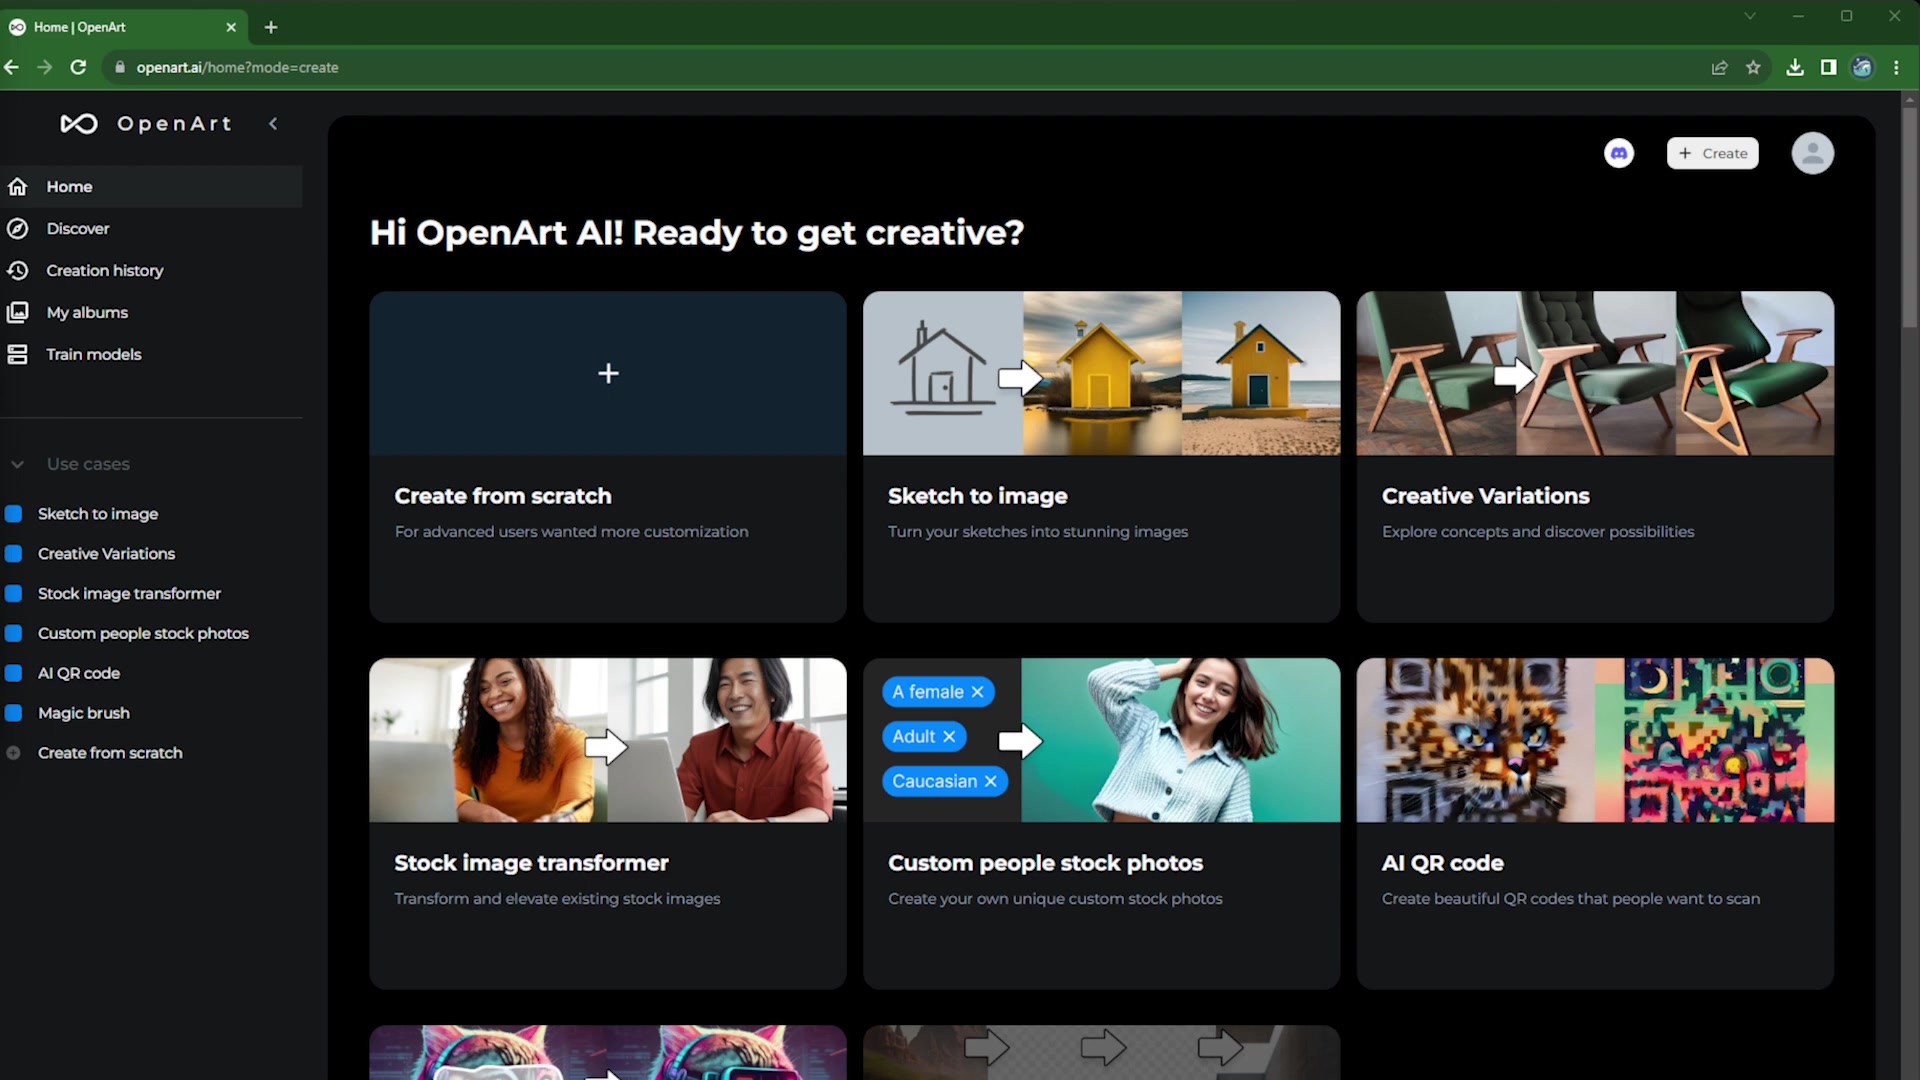This screenshot has height=1080, width=1920.
Task: Open the Discord link icon
Action: 1619,153
